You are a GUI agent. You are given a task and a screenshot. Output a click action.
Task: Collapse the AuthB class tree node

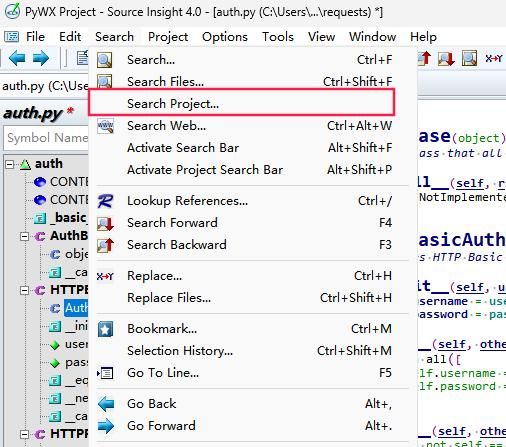24,236
